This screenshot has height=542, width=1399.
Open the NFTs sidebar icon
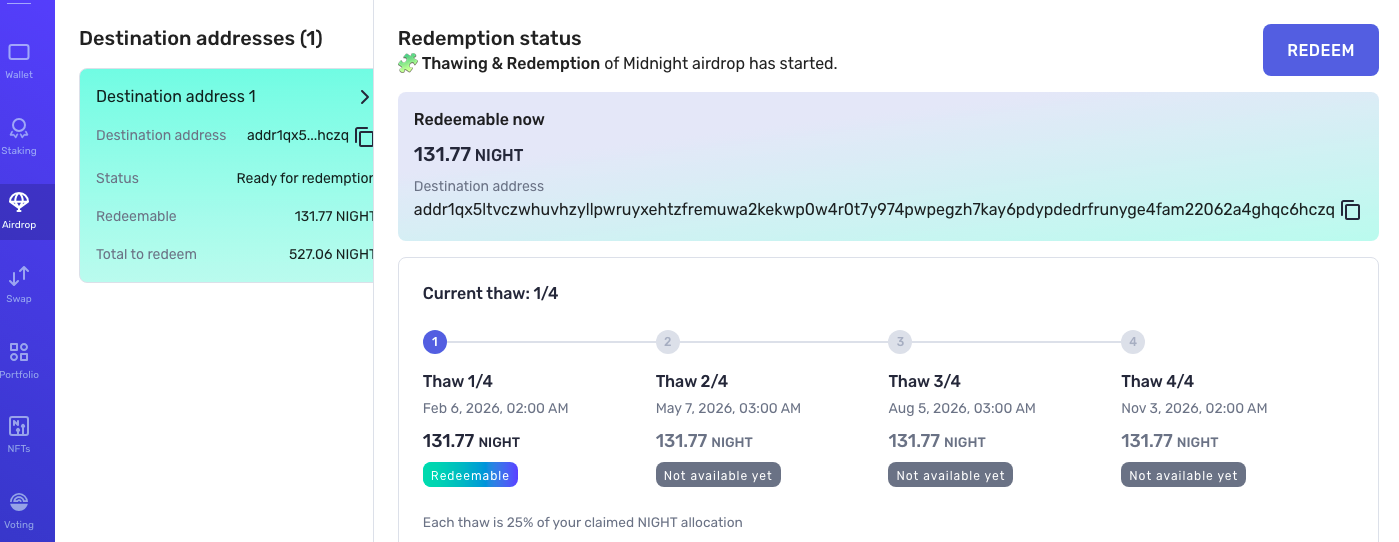(18, 426)
